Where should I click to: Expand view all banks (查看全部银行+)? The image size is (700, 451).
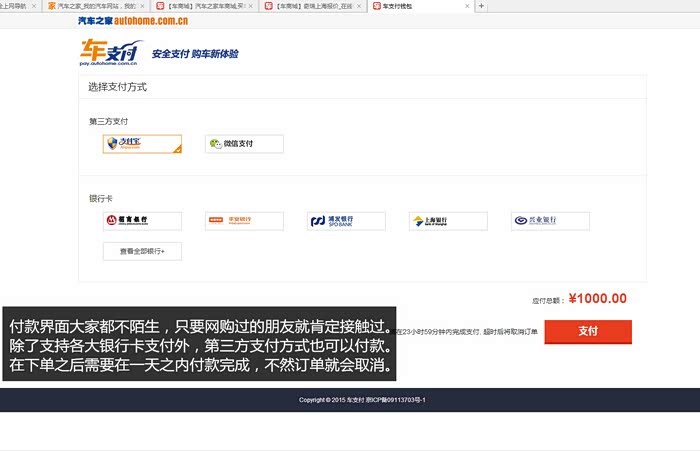[142, 251]
